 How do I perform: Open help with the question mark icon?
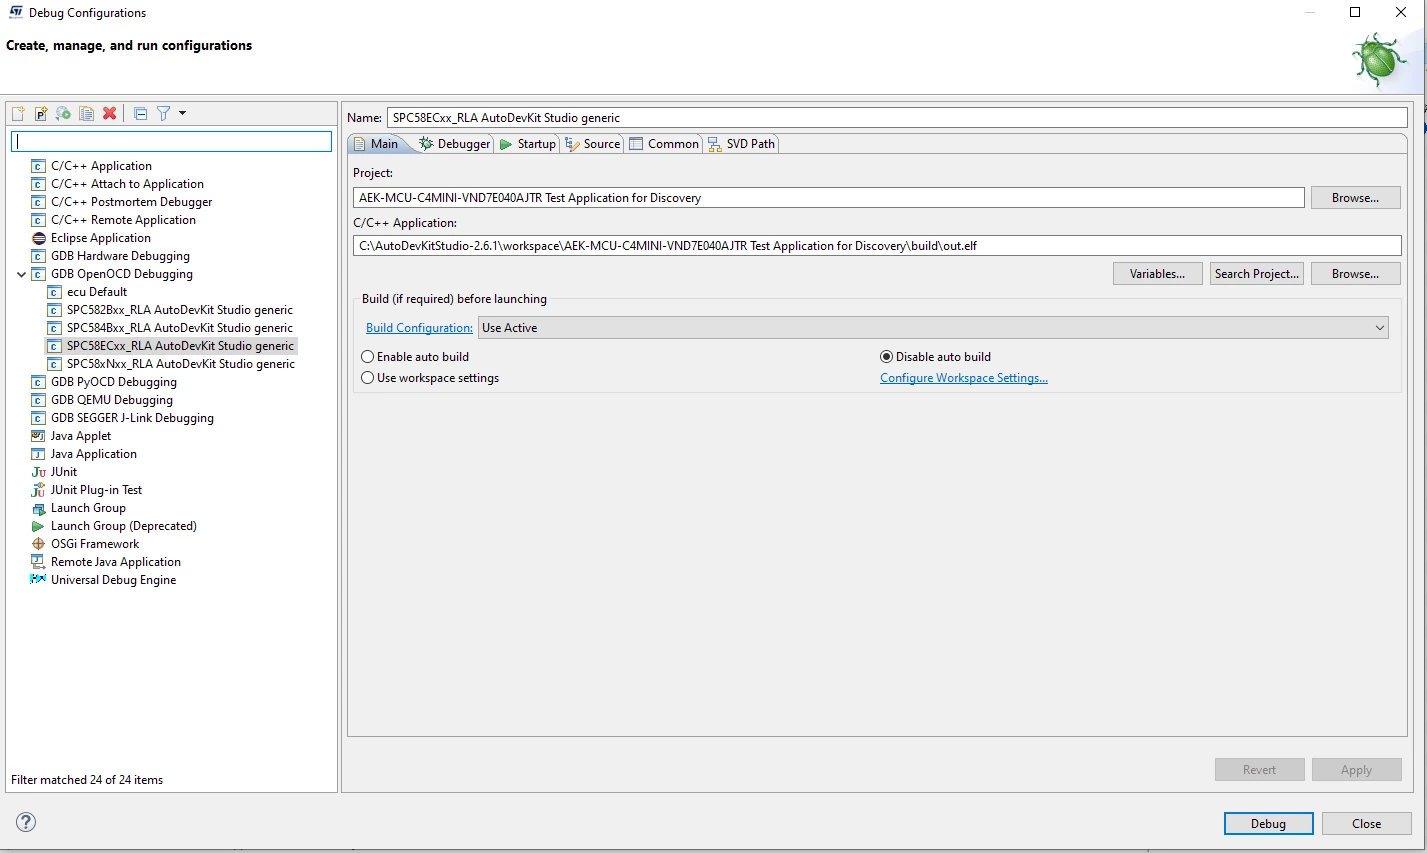tap(26, 822)
